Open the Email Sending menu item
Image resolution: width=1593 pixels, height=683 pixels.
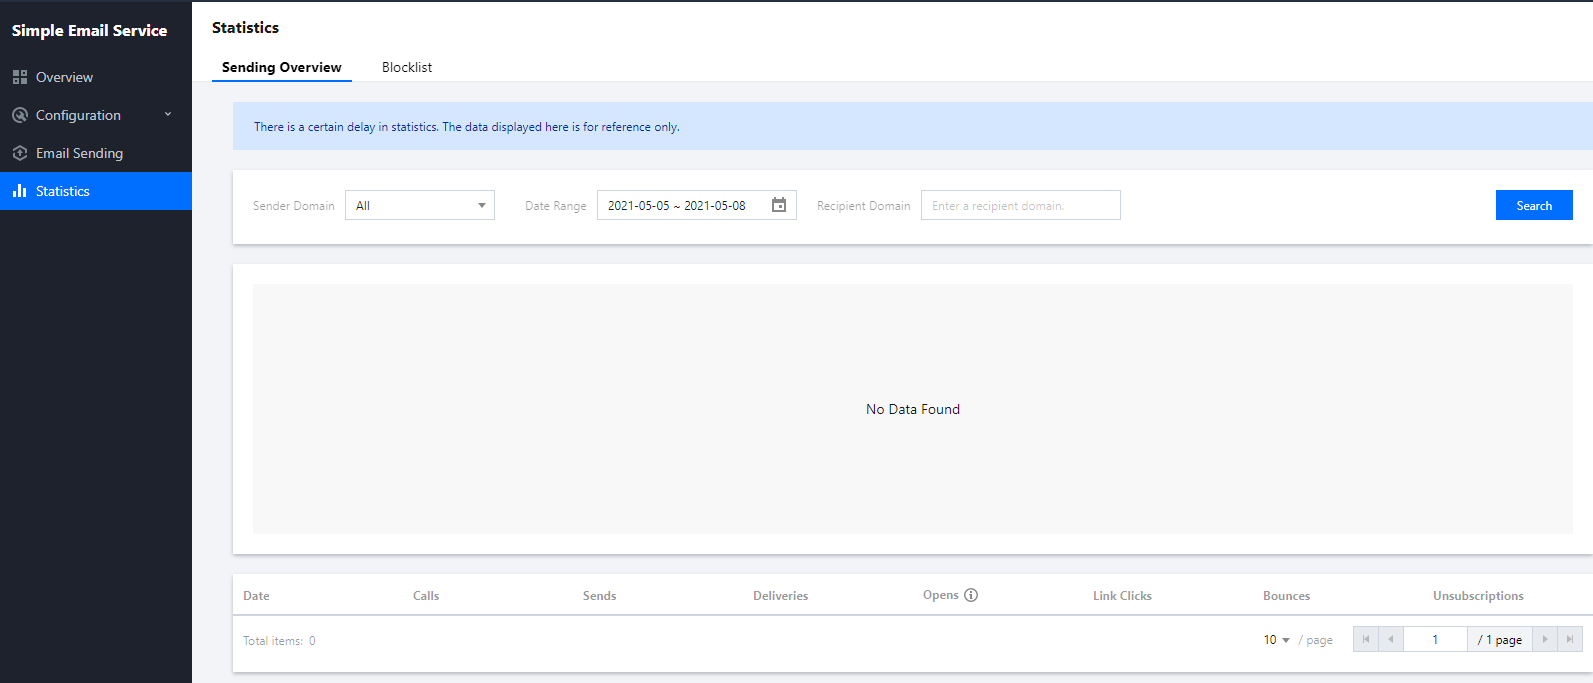[x=96, y=153]
